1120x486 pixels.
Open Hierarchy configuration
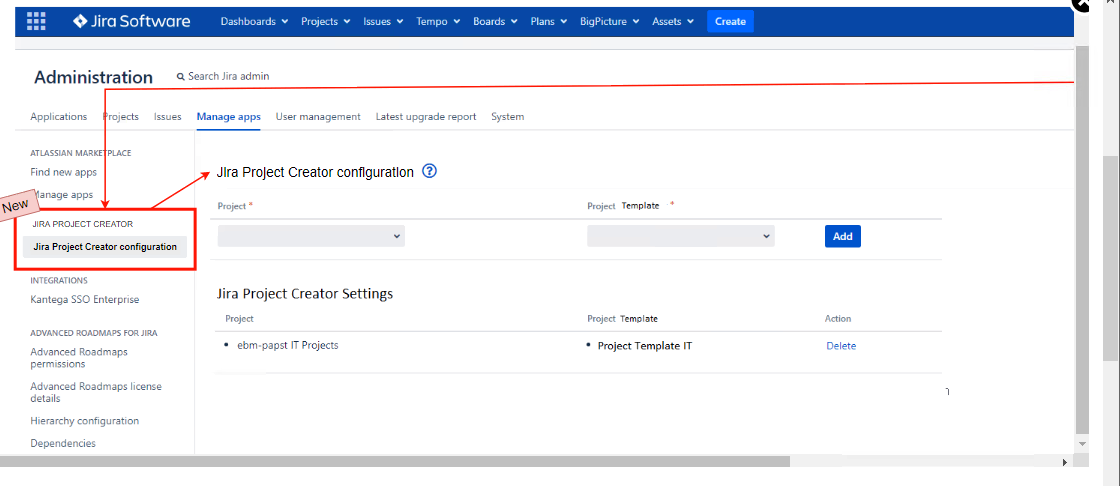click(85, 421)
